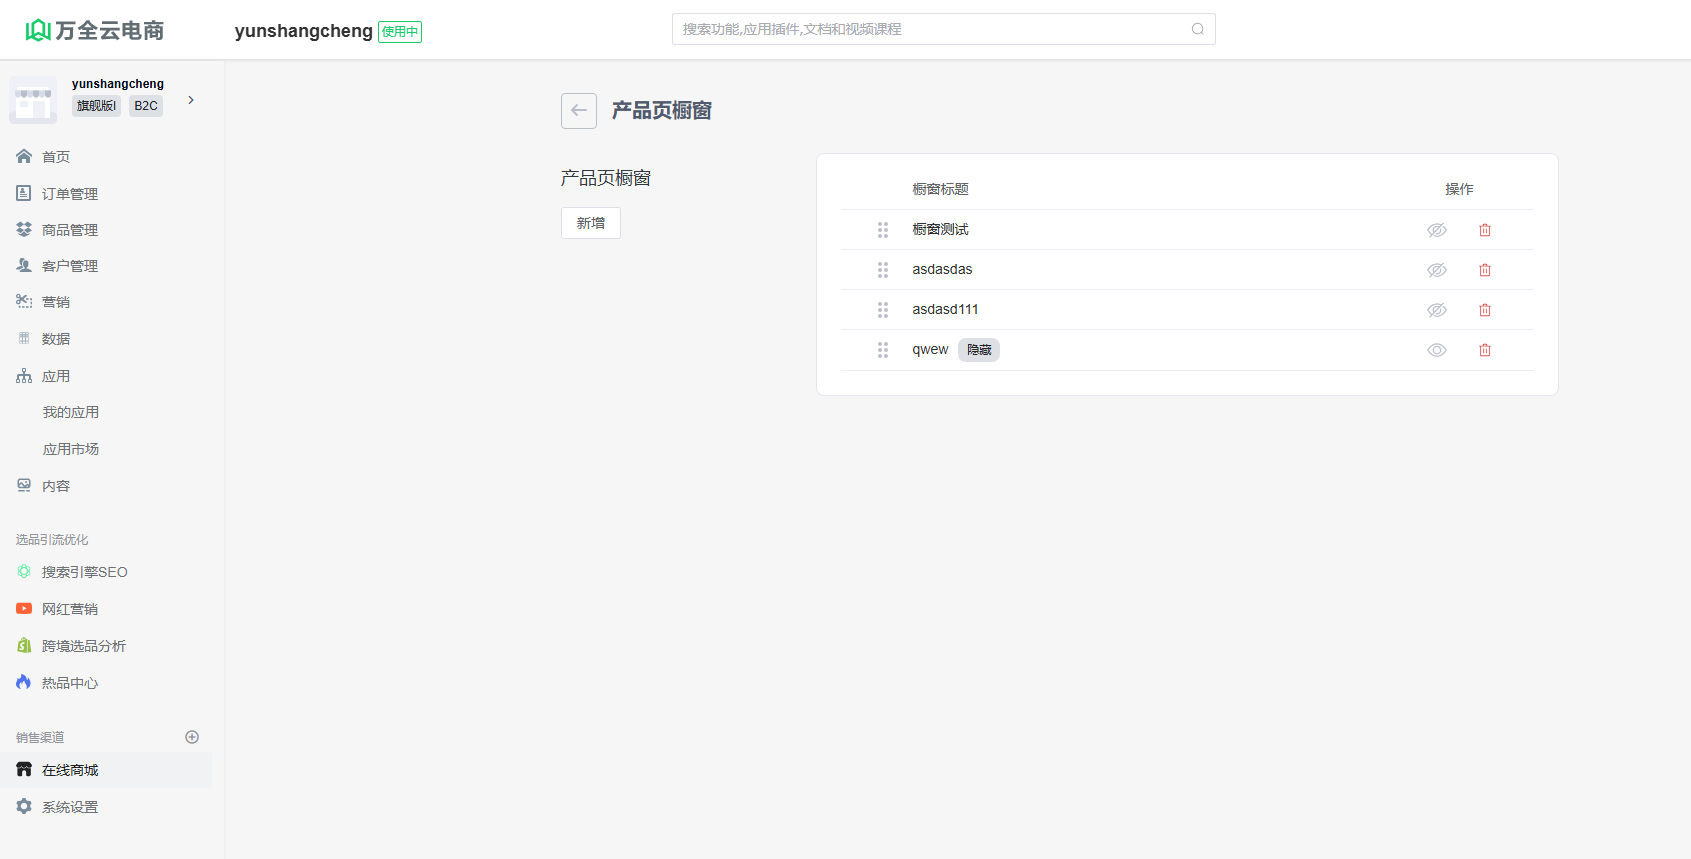Click trash icon for asdasd111
Screen dimensions: 1691x859
click(x=1484, y=310)
